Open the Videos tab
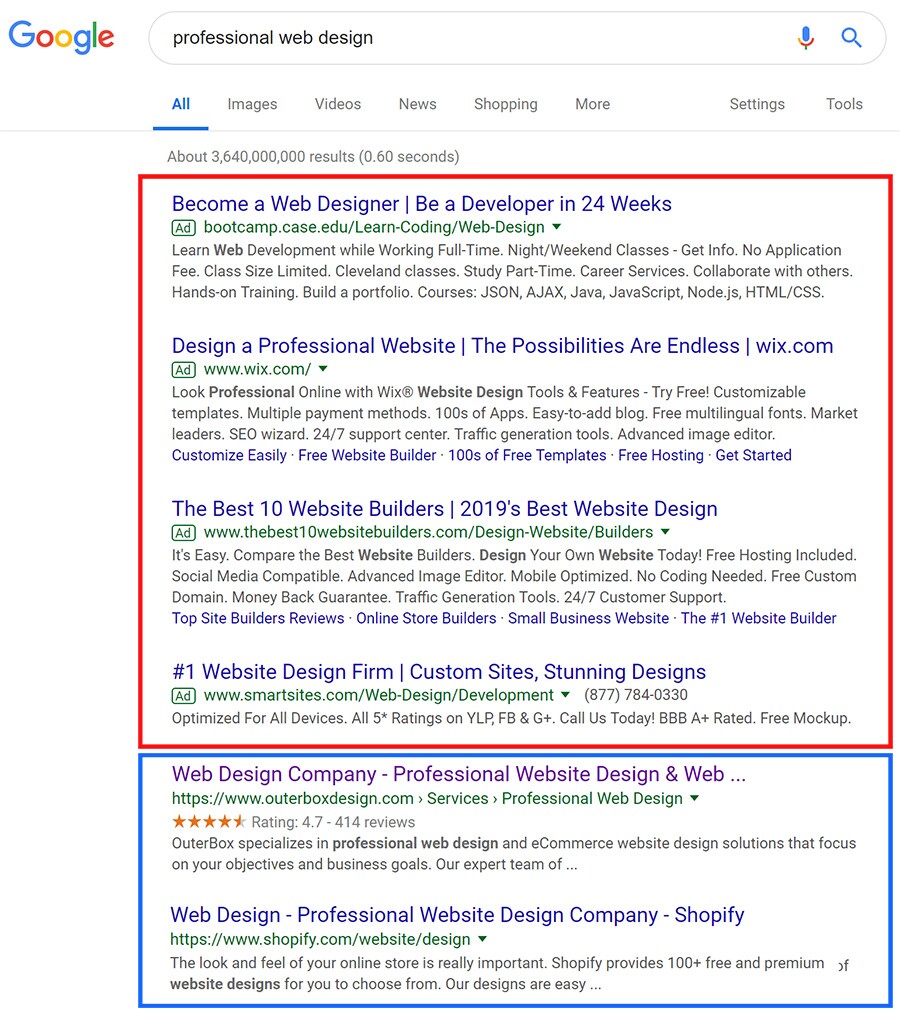 (337, 104)
